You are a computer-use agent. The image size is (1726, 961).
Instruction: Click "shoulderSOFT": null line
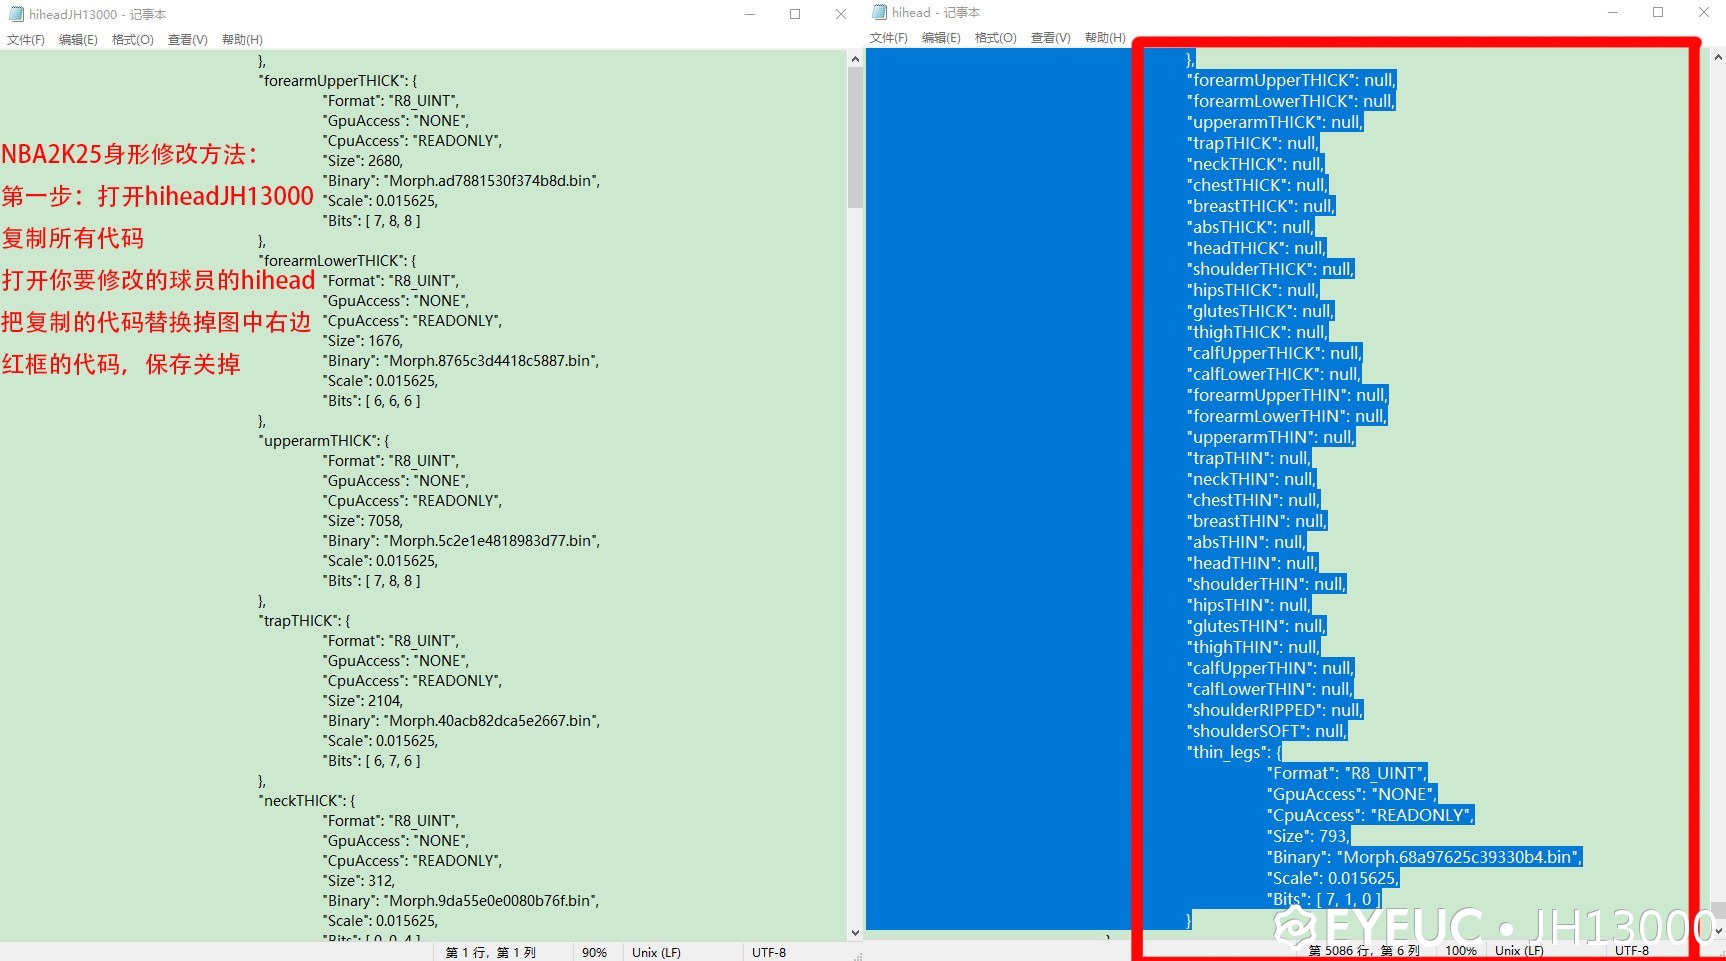1267,731
